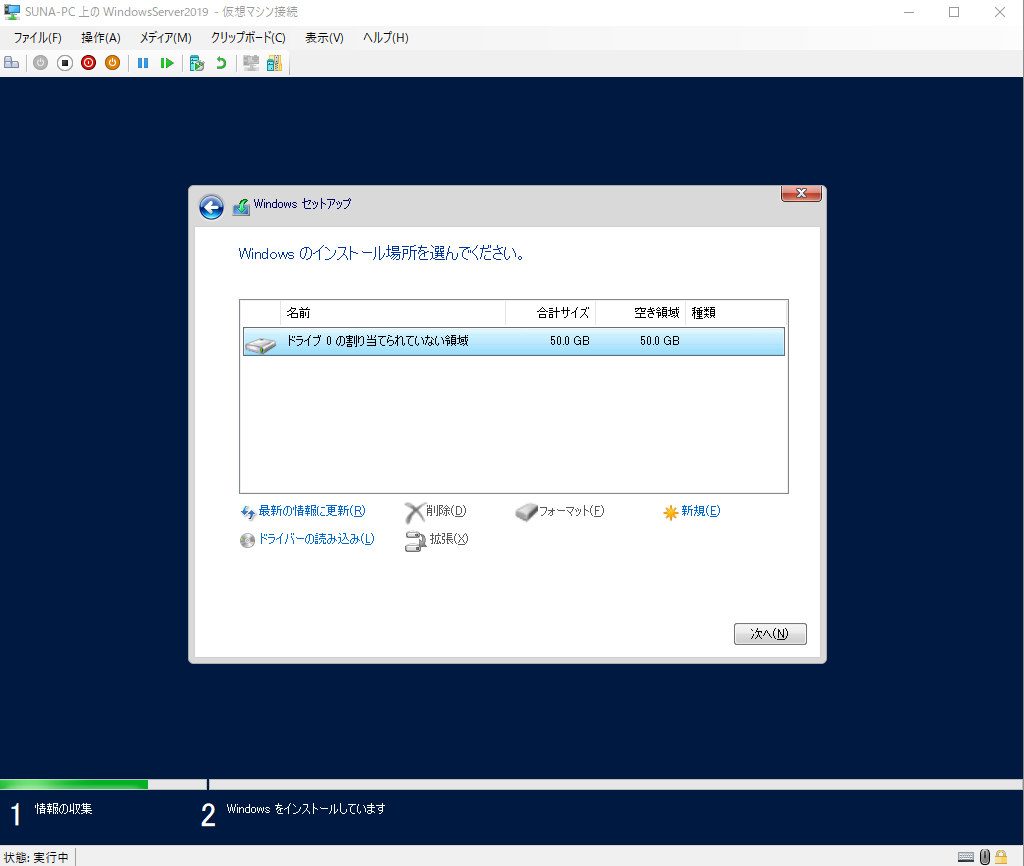Screen dimensions: 1024x866
Task: Click the 種類 column header
Action: pos(736,313)
